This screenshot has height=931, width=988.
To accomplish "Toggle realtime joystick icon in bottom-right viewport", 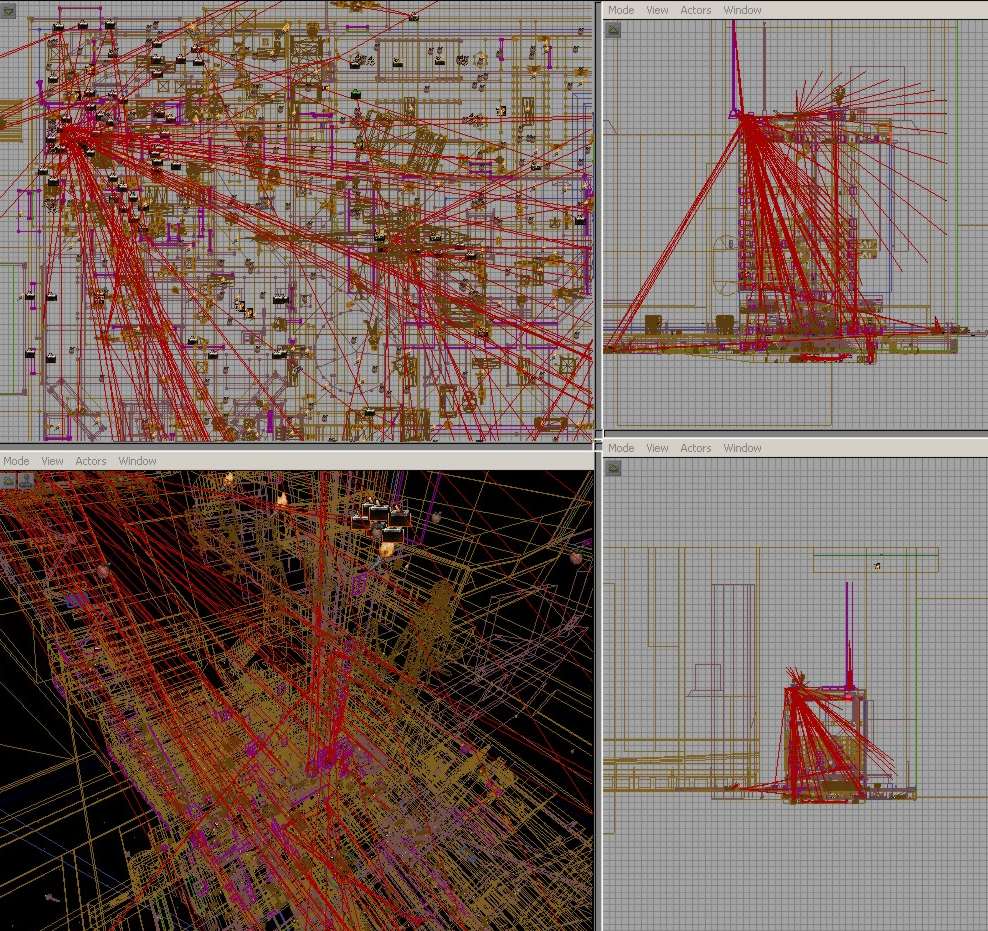I will [613, 468].
